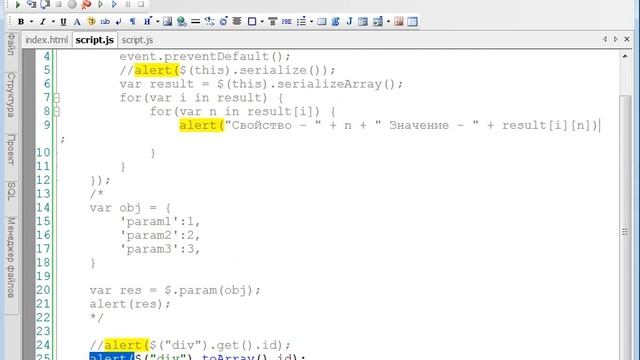Open the dropdown arrow next to heading H

pos(158,22)
